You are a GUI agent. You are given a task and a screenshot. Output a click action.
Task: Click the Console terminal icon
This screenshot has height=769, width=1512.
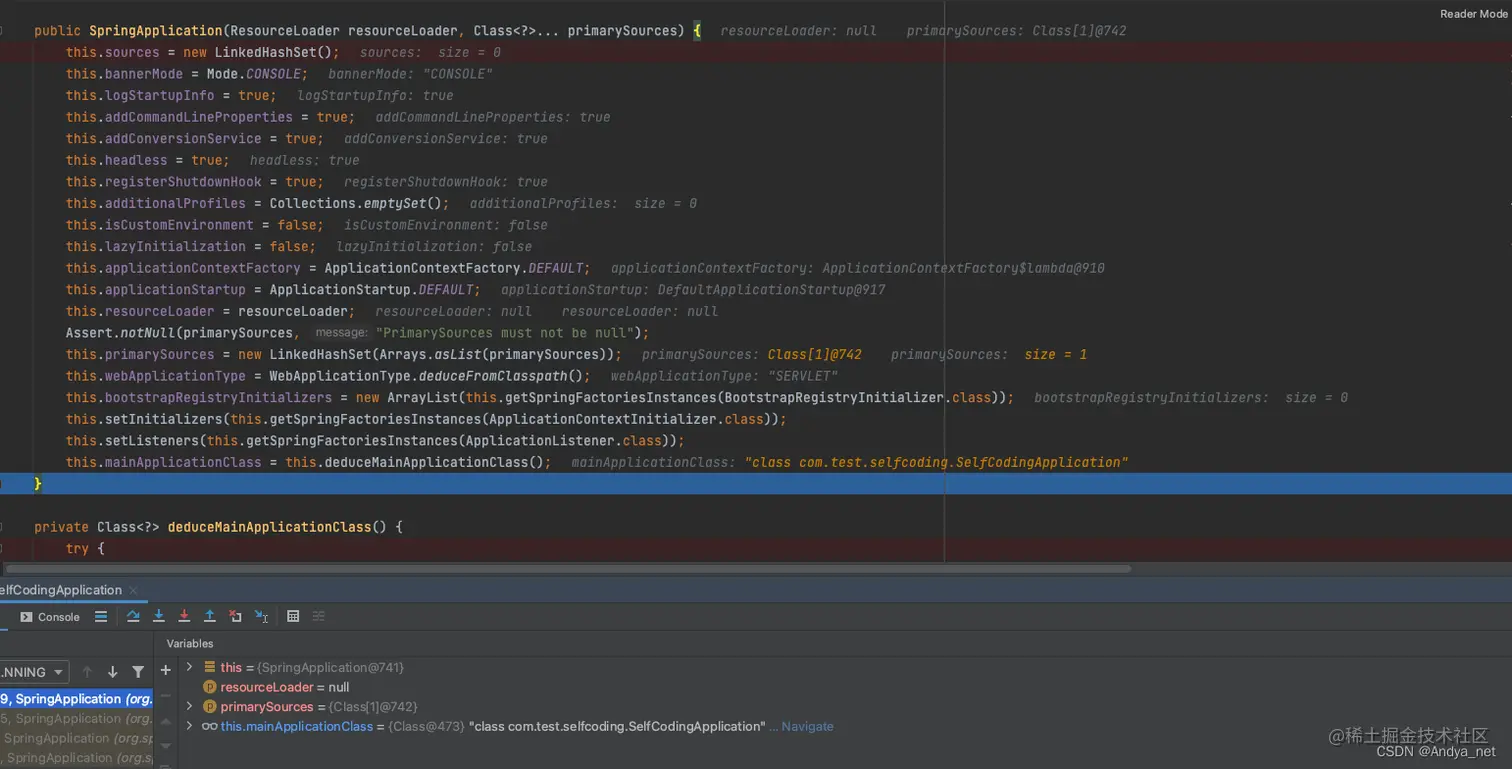[27, 617]
